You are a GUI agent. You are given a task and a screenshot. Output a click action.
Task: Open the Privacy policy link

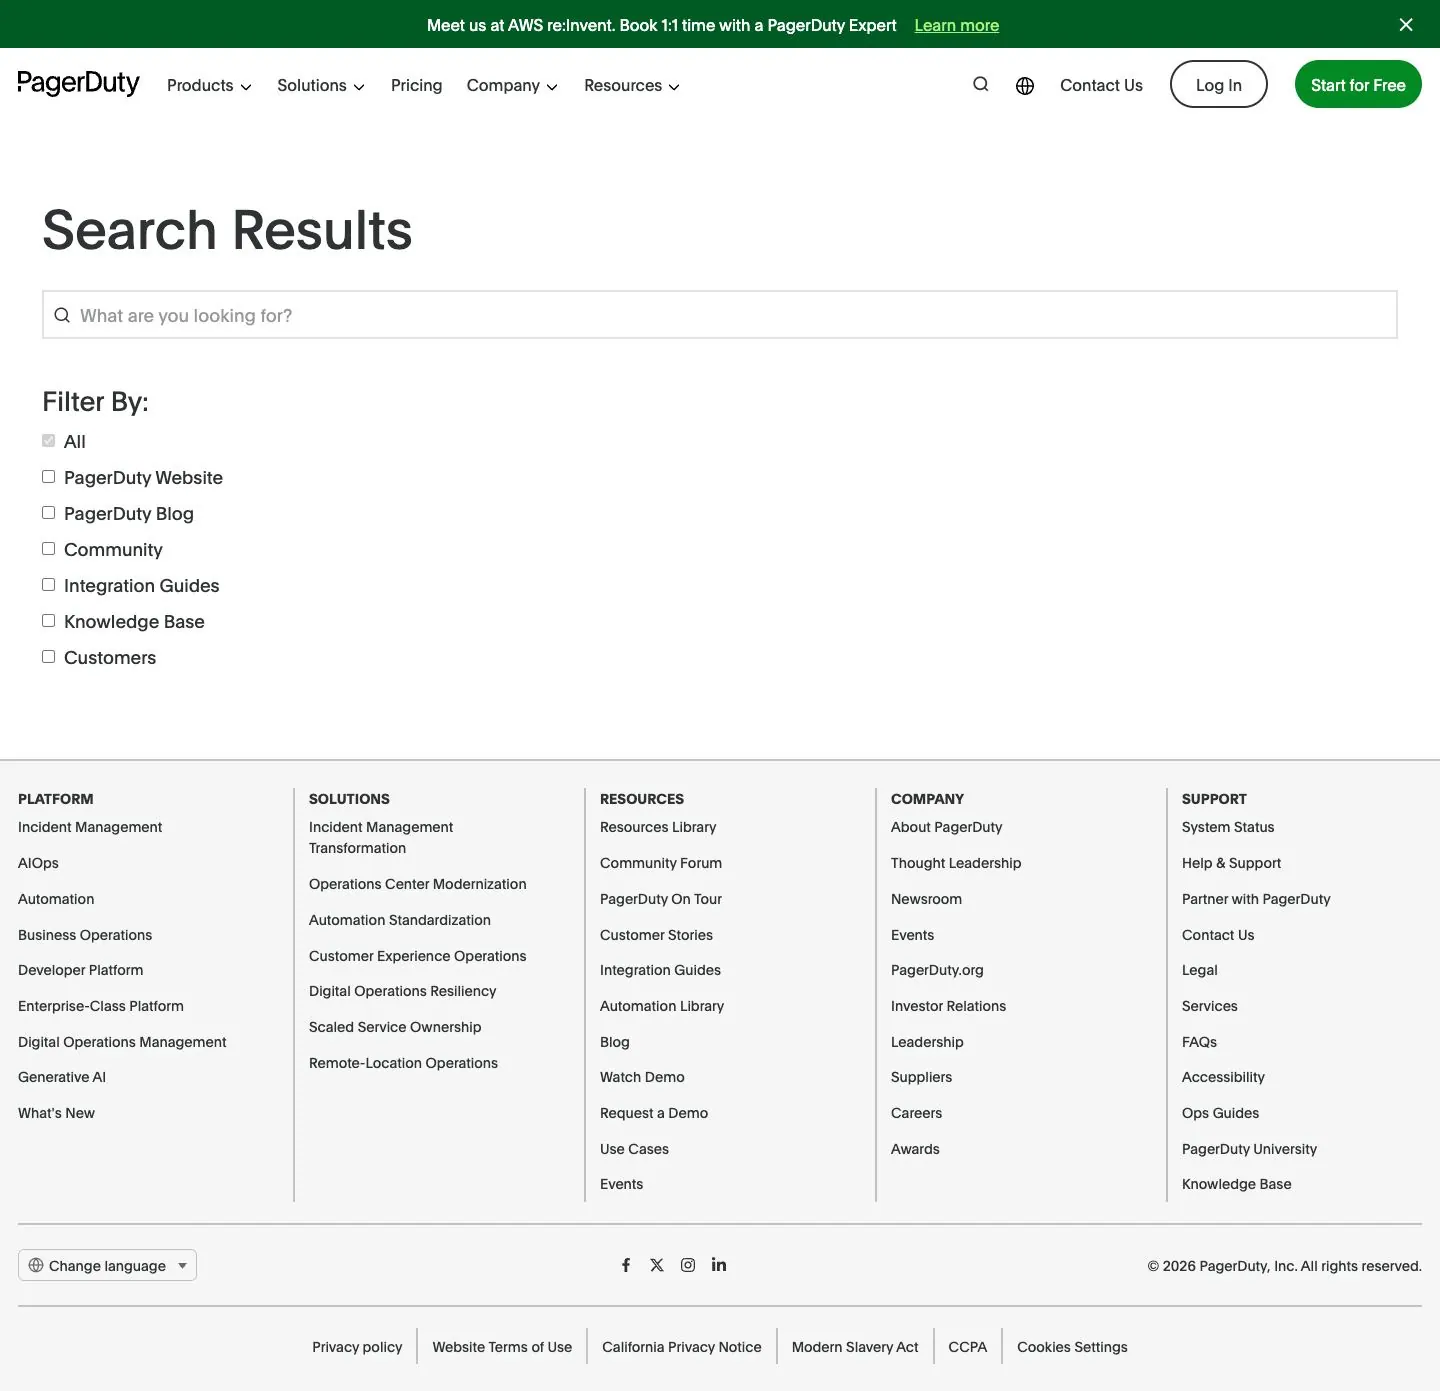point(357,1347)
